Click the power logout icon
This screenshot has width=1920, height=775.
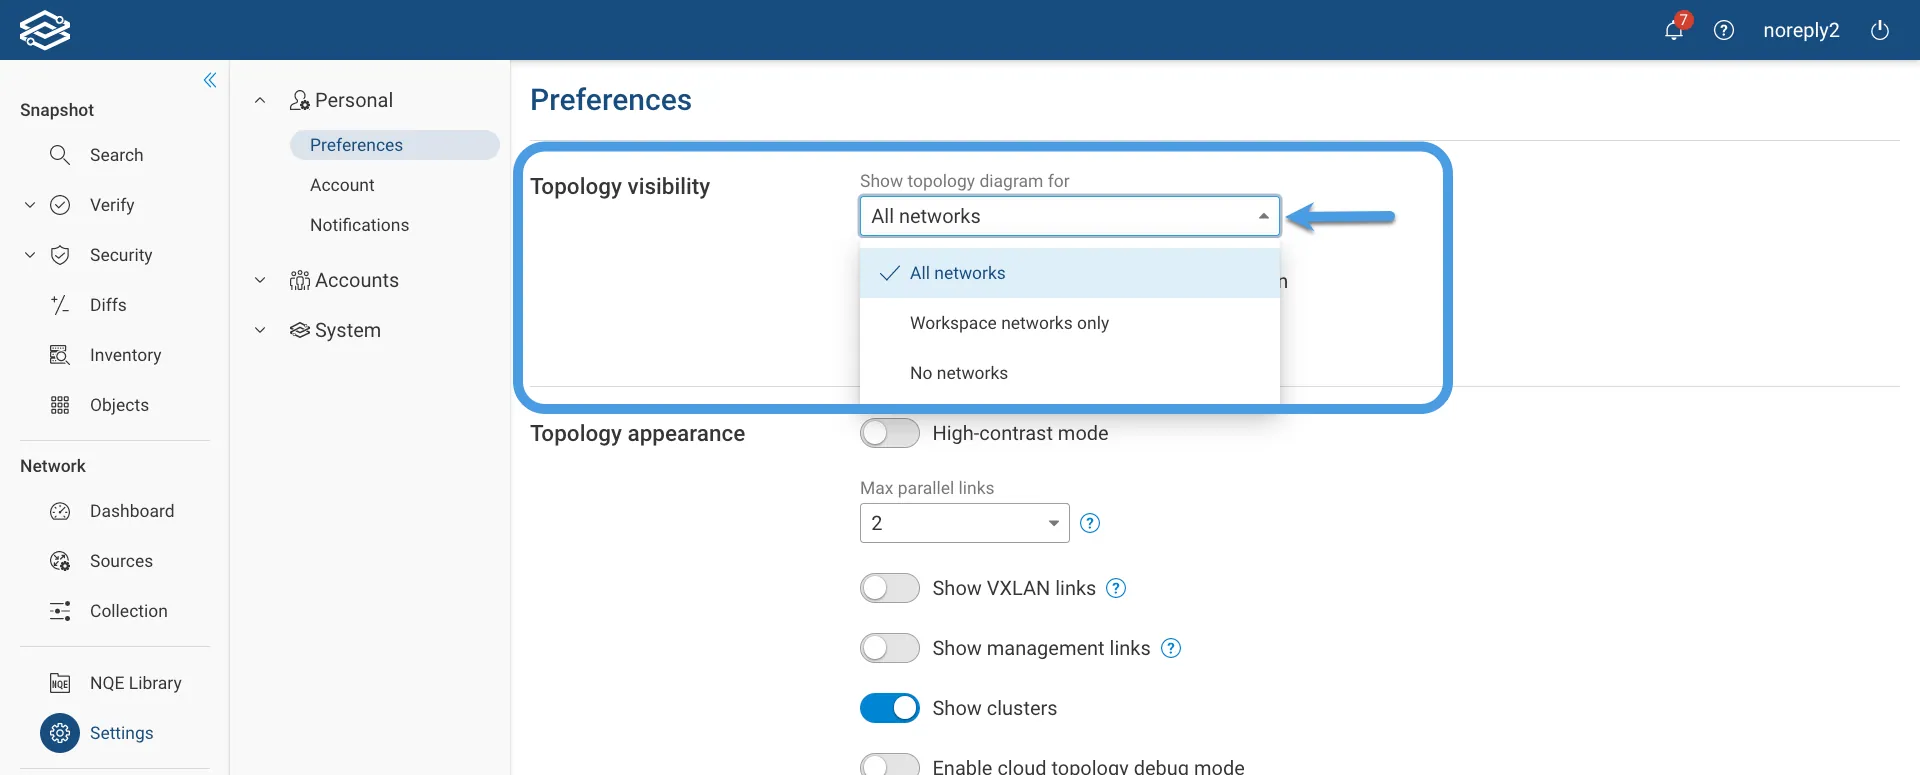[x=1880, y=30]
